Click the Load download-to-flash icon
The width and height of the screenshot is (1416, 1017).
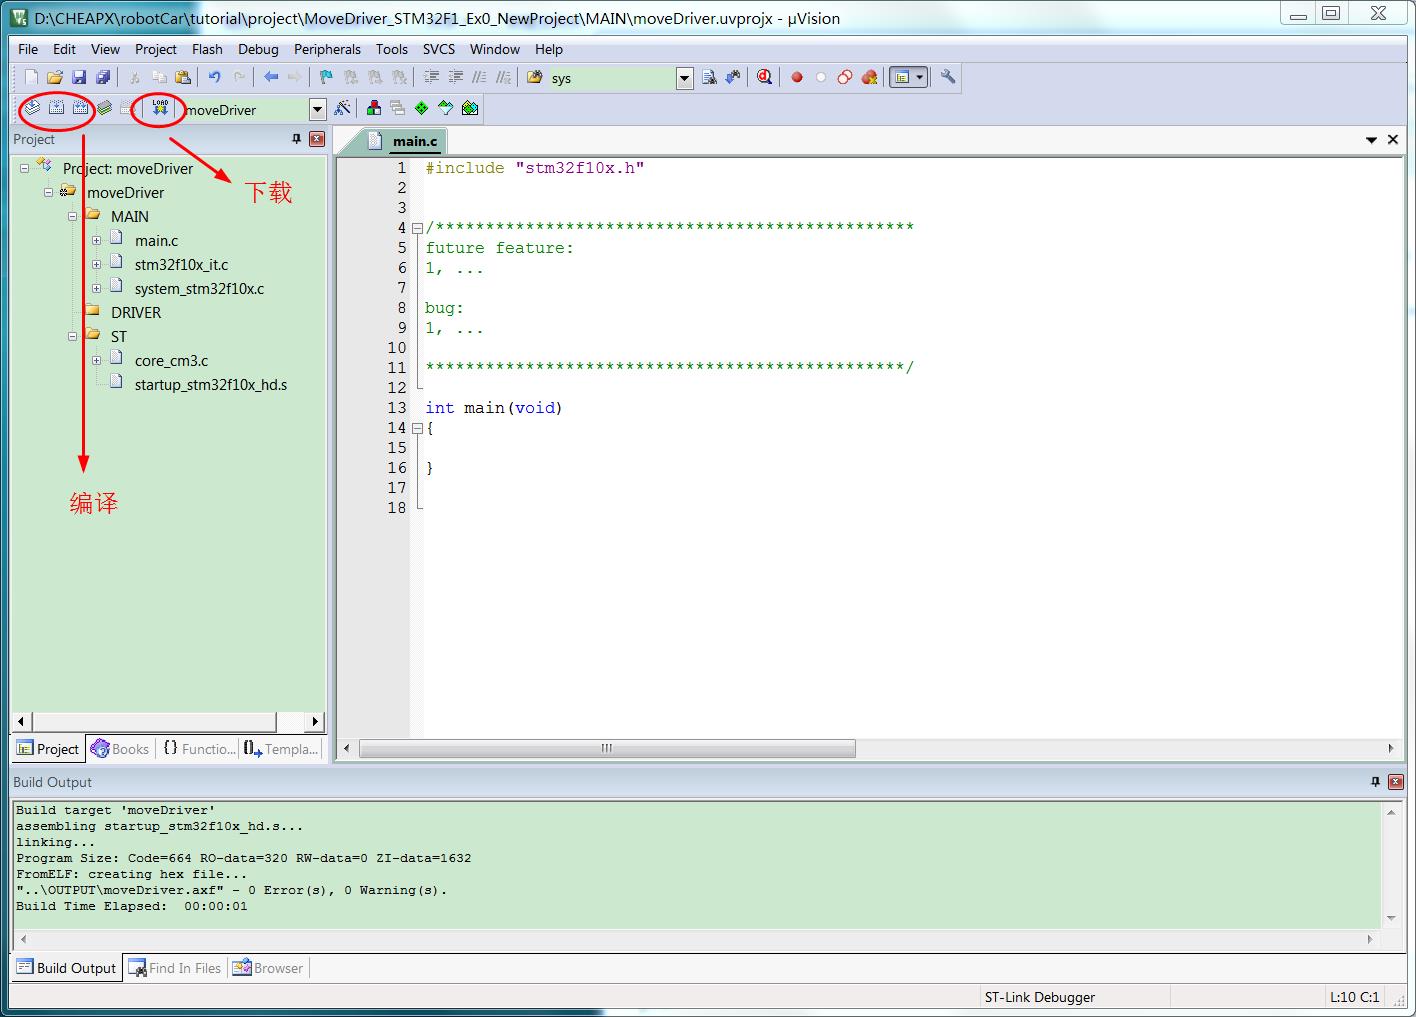160,108
